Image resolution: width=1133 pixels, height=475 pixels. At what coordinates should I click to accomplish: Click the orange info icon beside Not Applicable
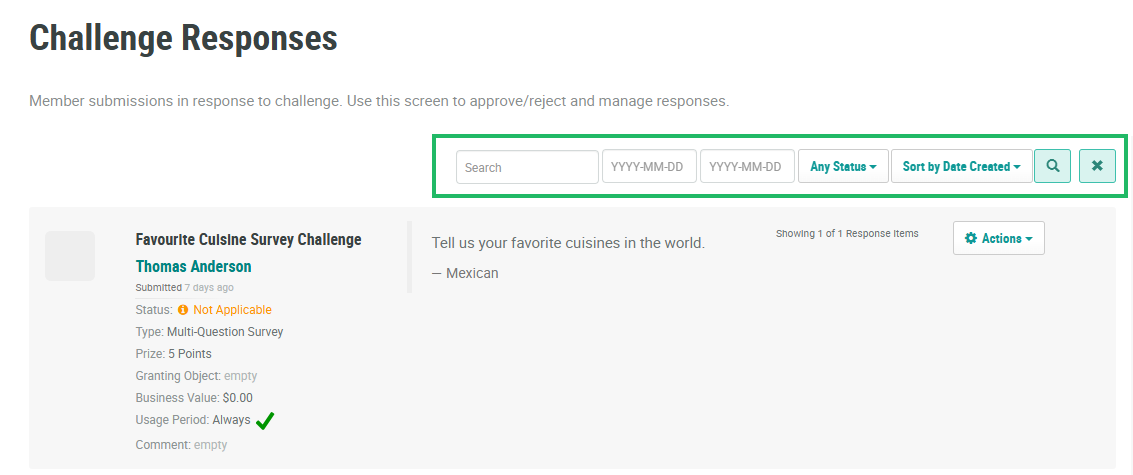coord(183,310)
